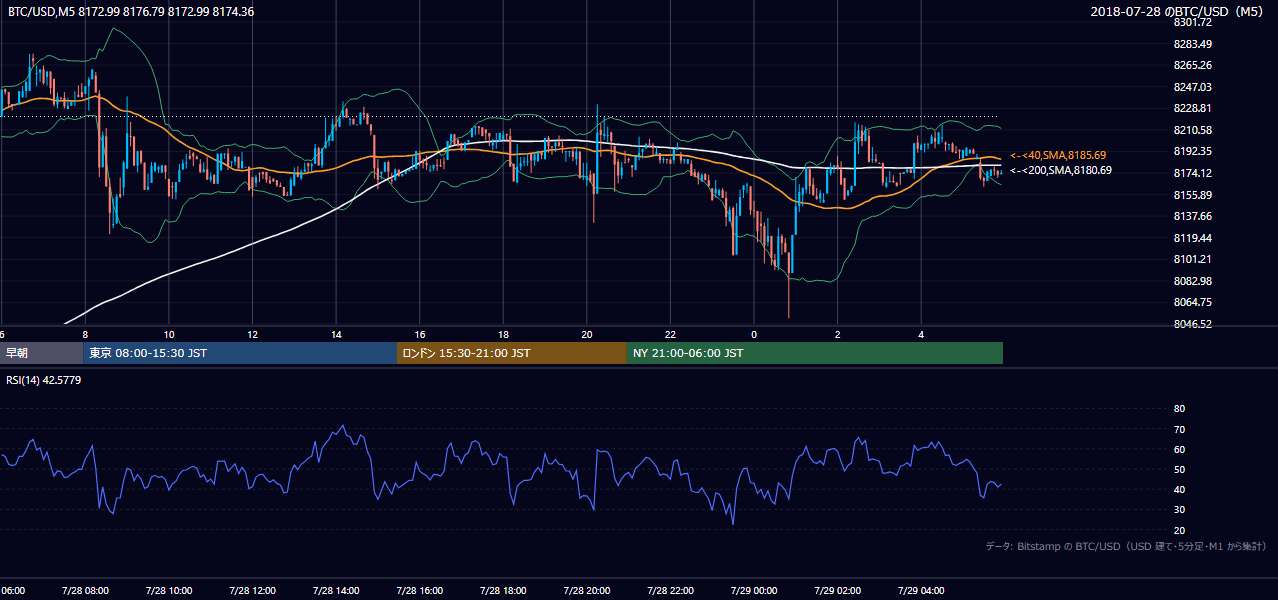The width and height of the screenshot is (1278, 600).
Task: Click price axis label 8155.89
Action: point(1193,195)
